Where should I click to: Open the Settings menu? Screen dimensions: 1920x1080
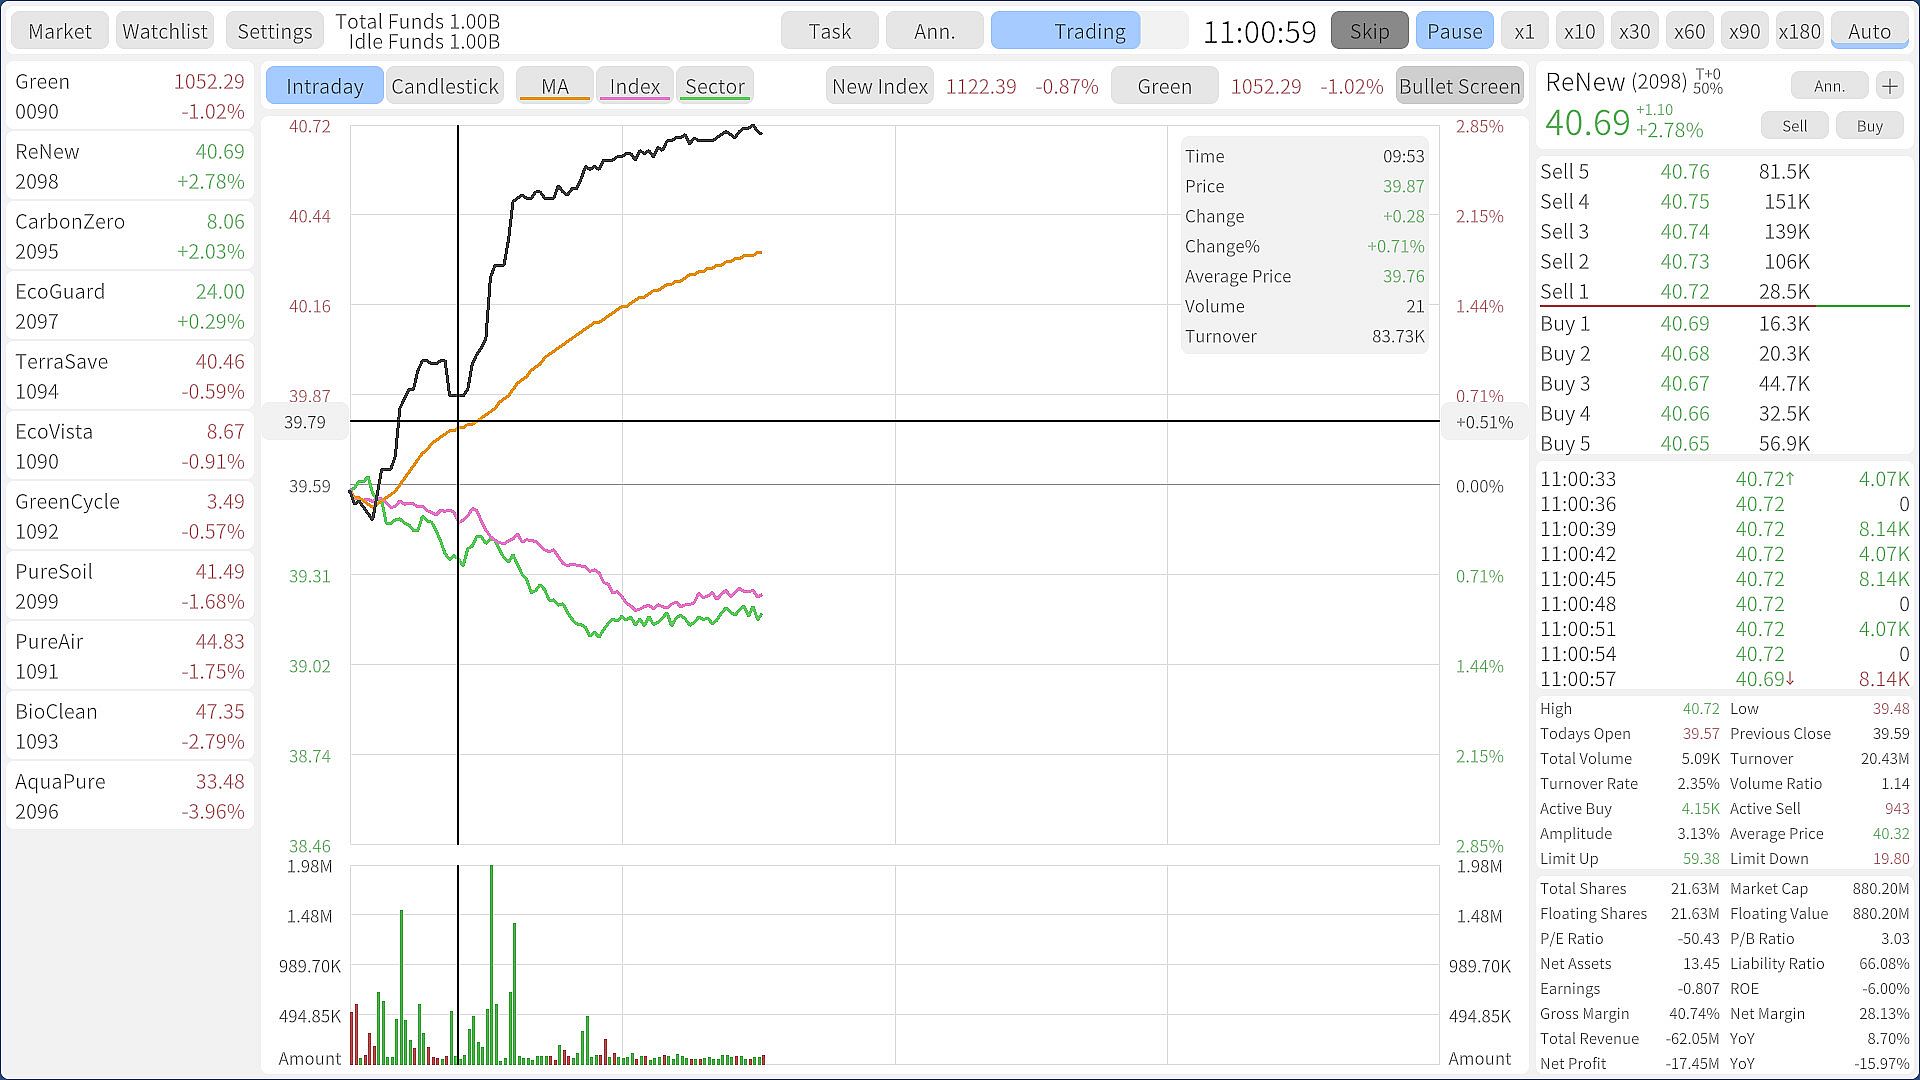pyautogui.click(x=275, y=31)
